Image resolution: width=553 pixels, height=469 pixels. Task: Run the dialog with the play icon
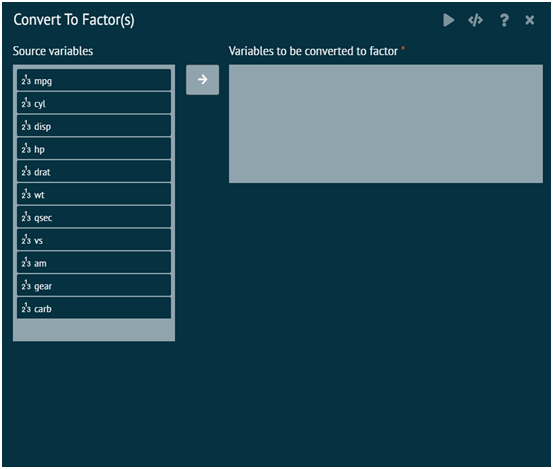click(449, 20)
